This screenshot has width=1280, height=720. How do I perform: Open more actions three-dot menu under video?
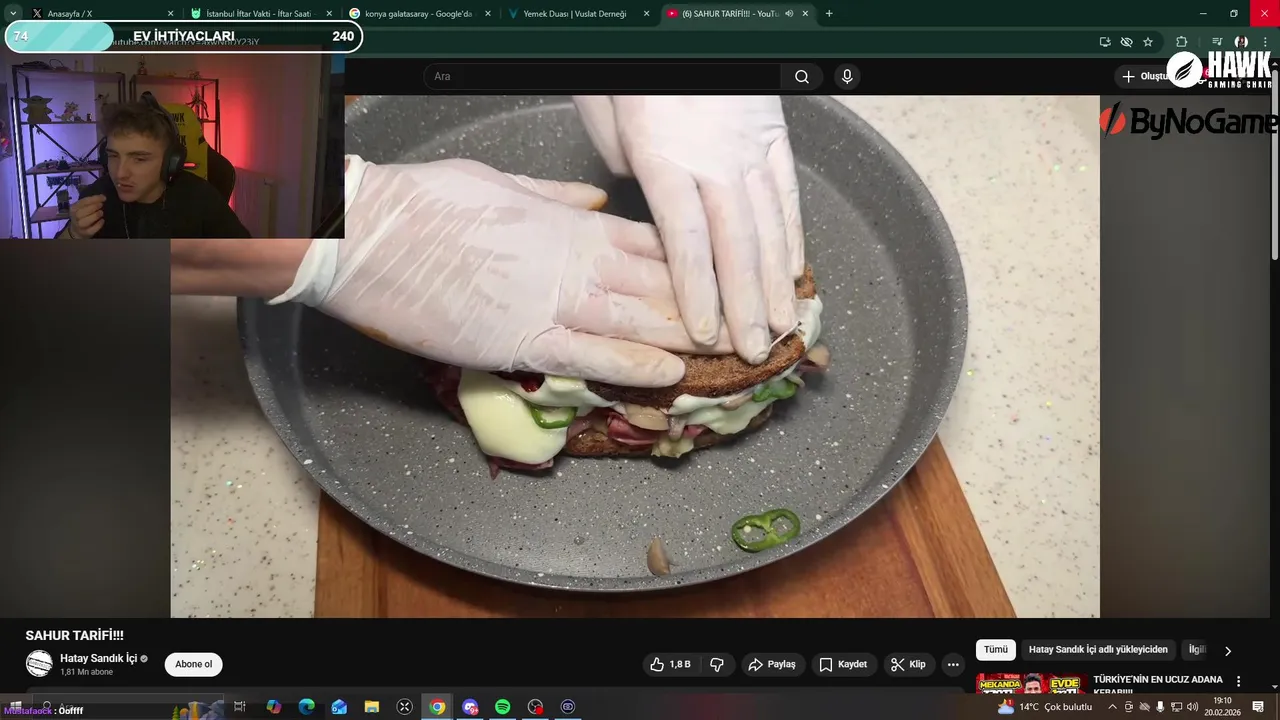coord(953,664)
